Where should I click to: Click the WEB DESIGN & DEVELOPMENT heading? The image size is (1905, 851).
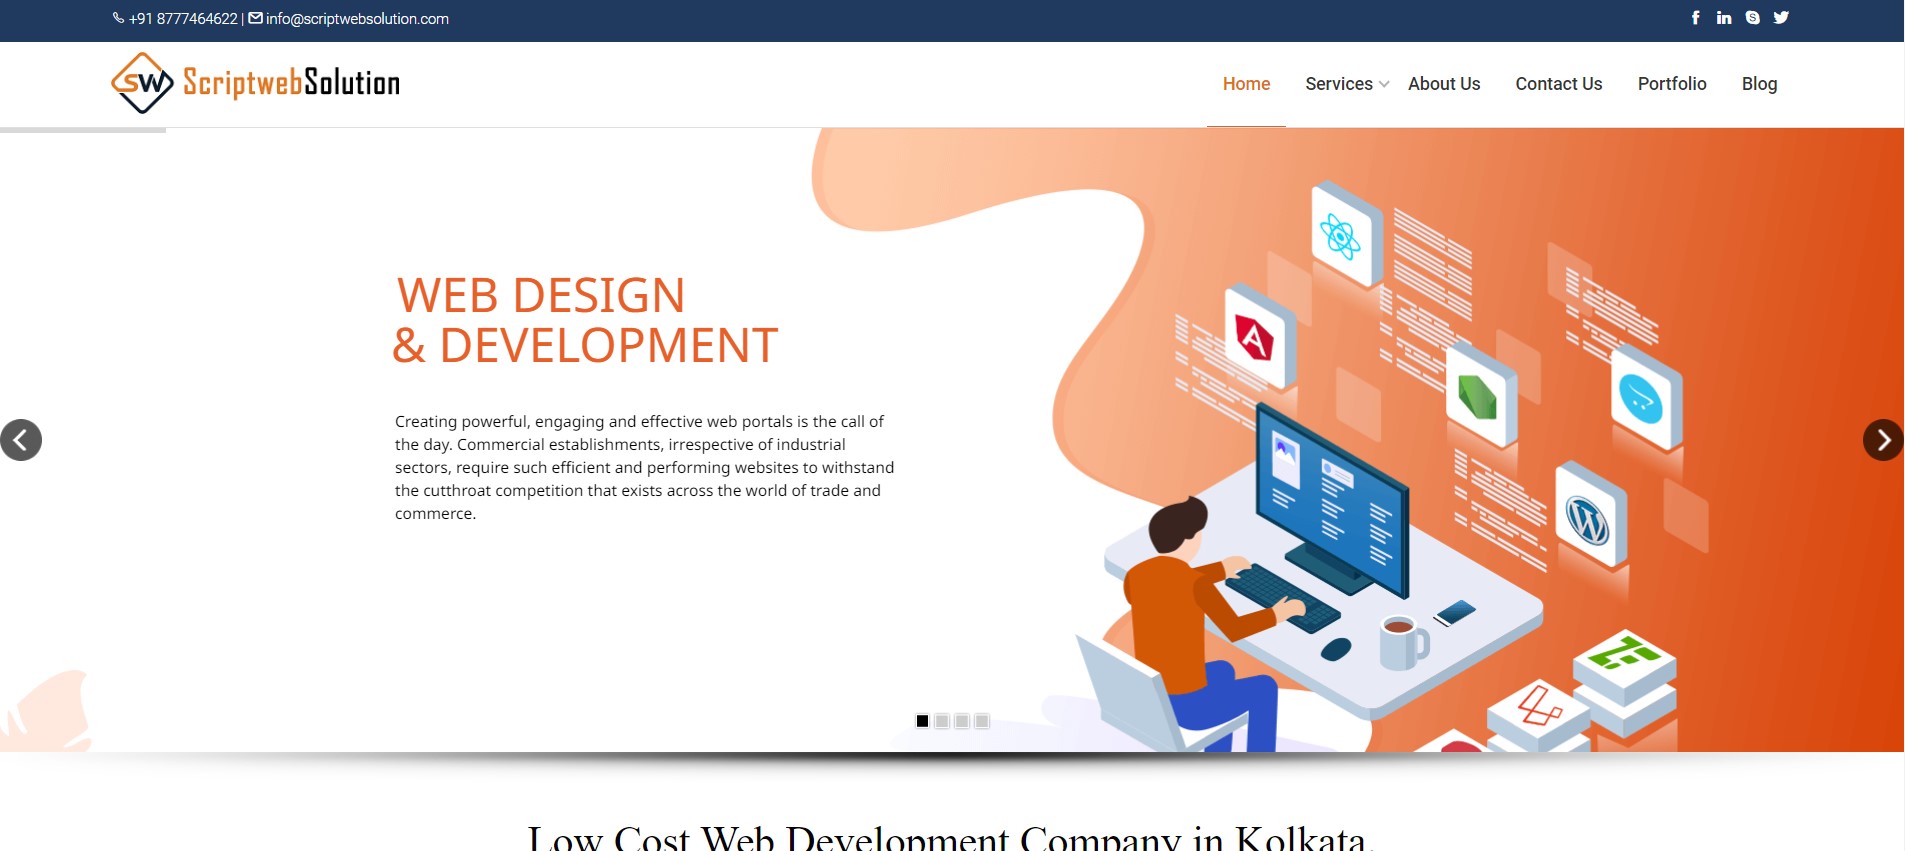click(x=585, y=320)
